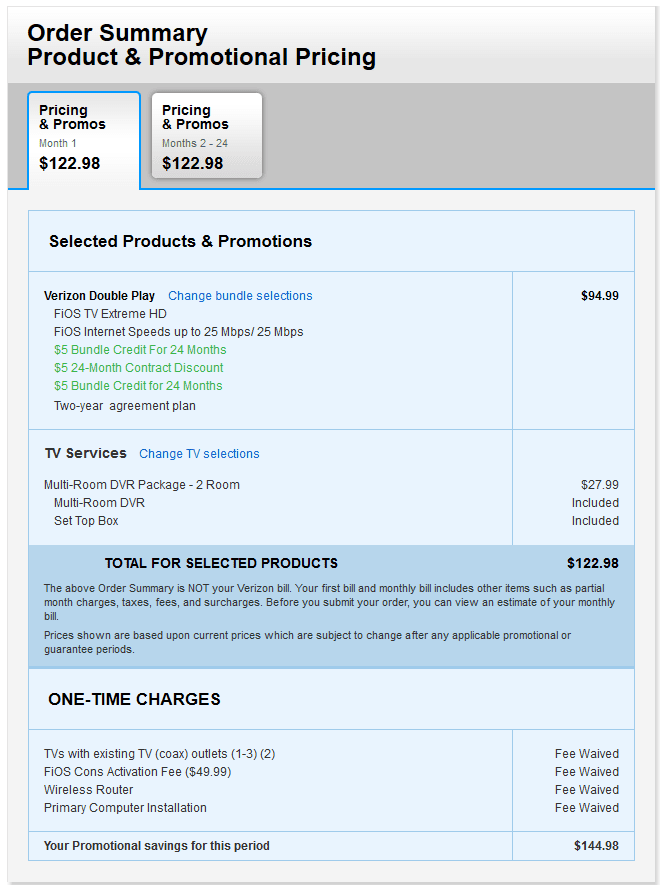
Task: Select the Month 1 pricing tab
Action: (84, 138)
